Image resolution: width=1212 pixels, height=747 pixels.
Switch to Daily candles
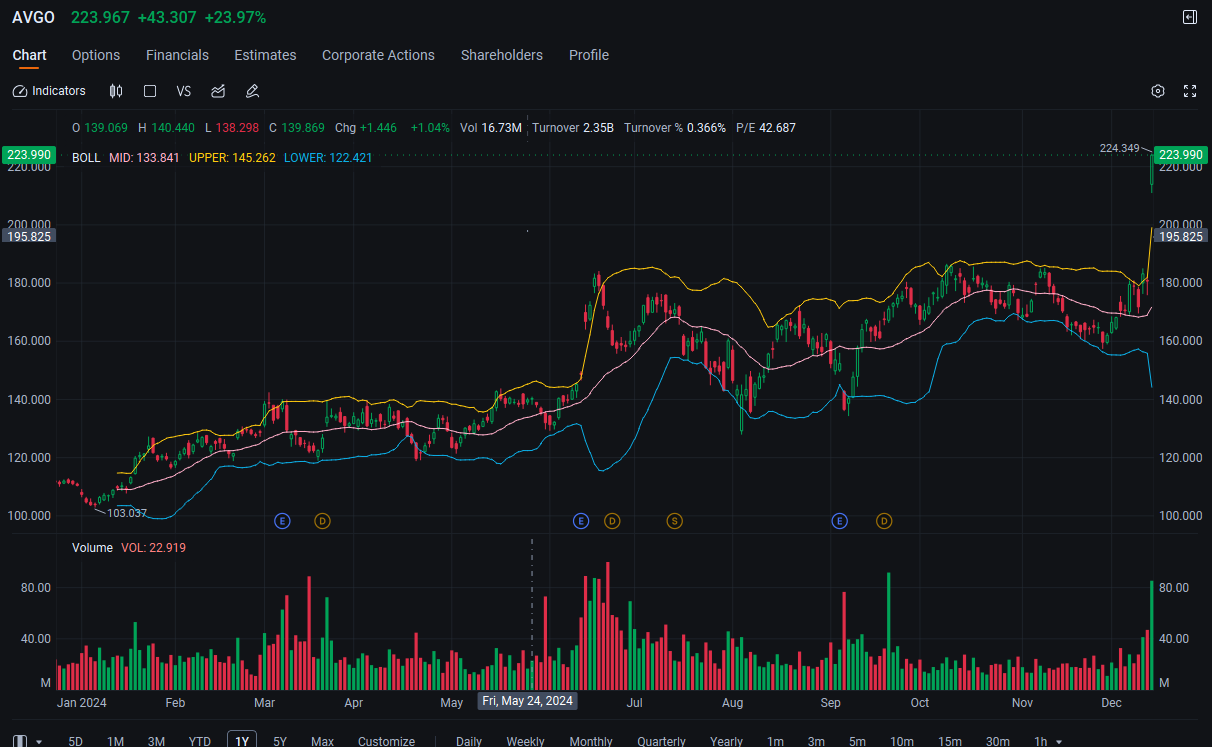coord(469,741)
